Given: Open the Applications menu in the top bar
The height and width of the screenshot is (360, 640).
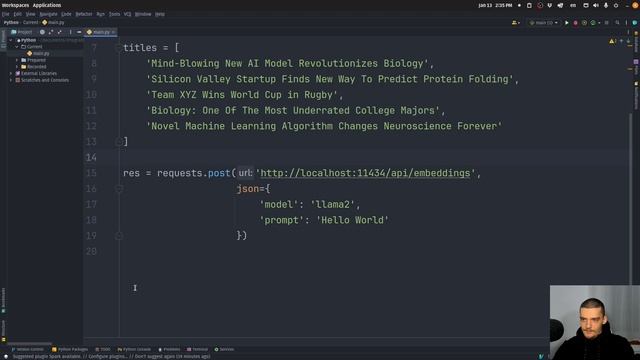Looking at the screenshot, I should pyautogui.click(x=47, y=5).
